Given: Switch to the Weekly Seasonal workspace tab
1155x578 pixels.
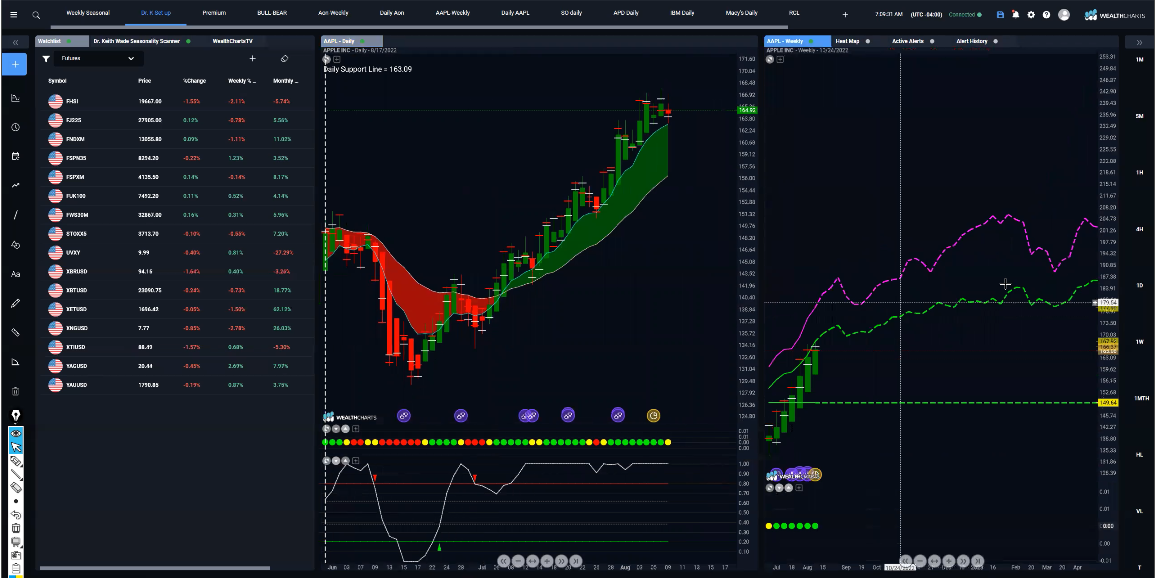Looking at the screenshot, I should (88, 13).
